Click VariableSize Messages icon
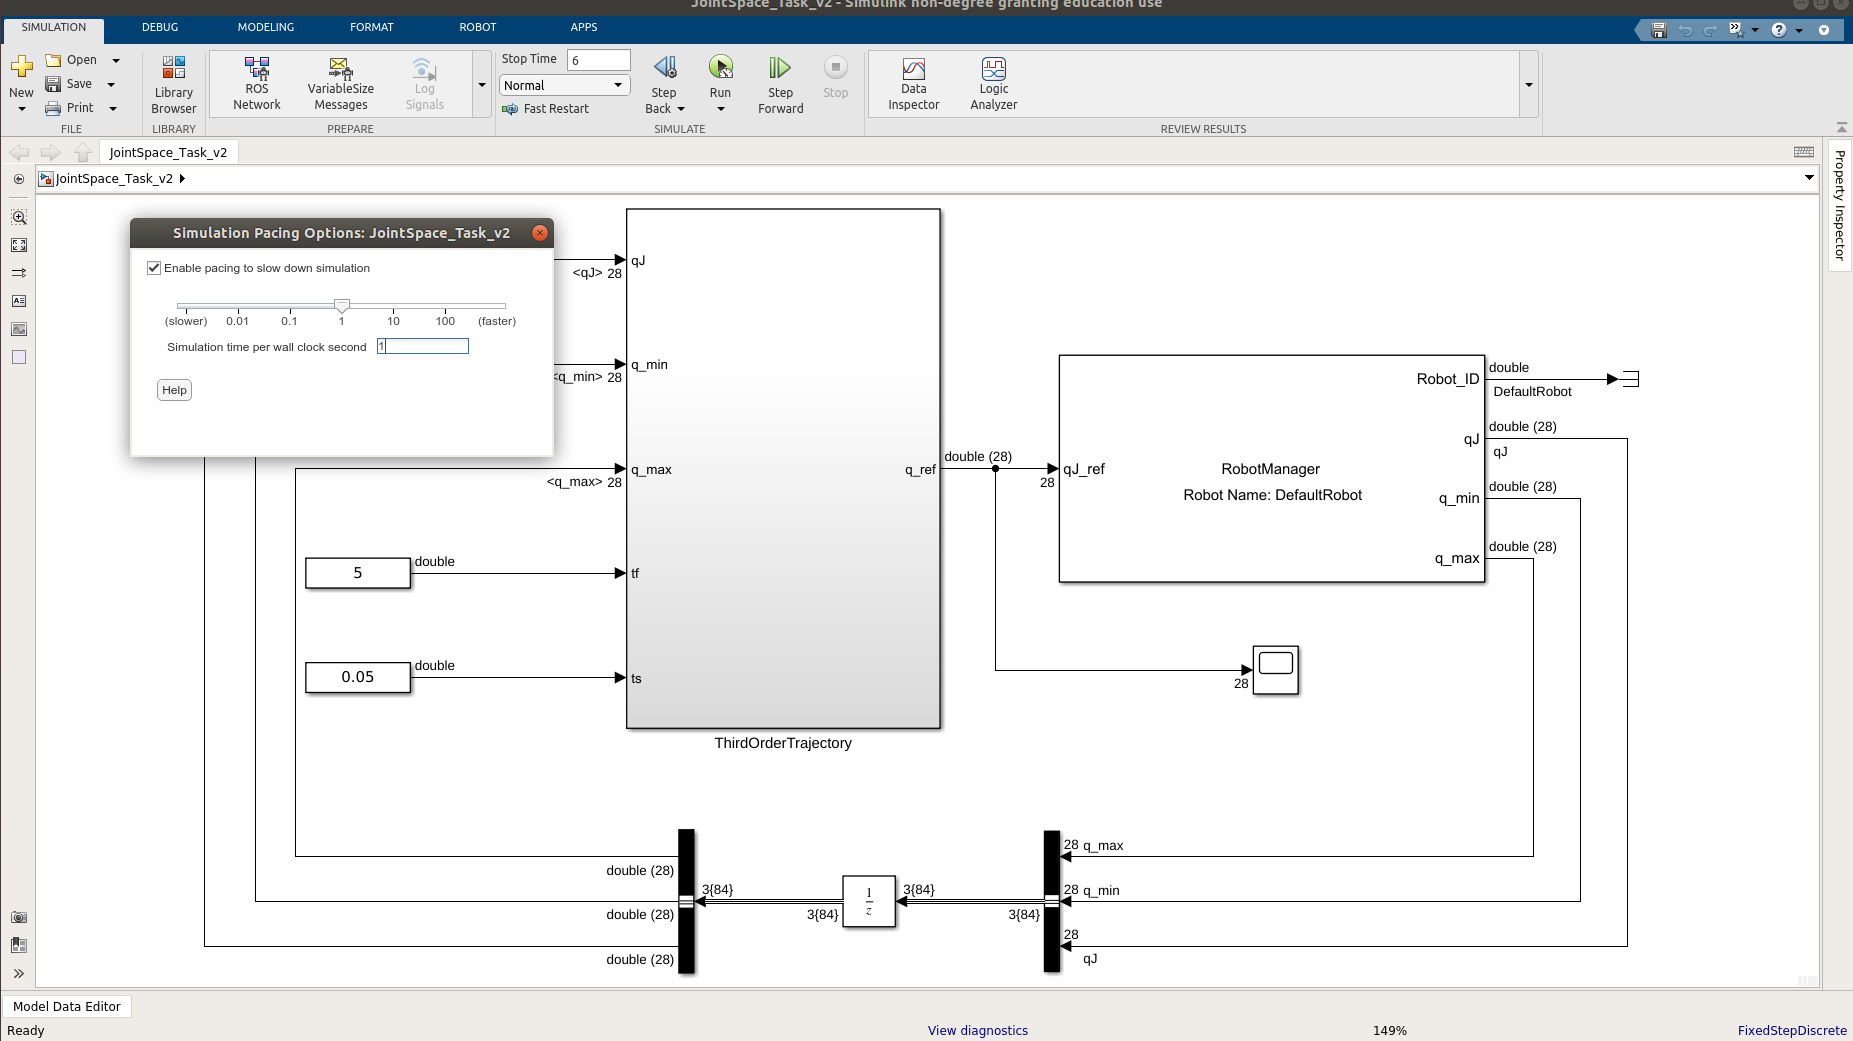The height and width of the screenshot is (1041, 1853). point(341,84)
